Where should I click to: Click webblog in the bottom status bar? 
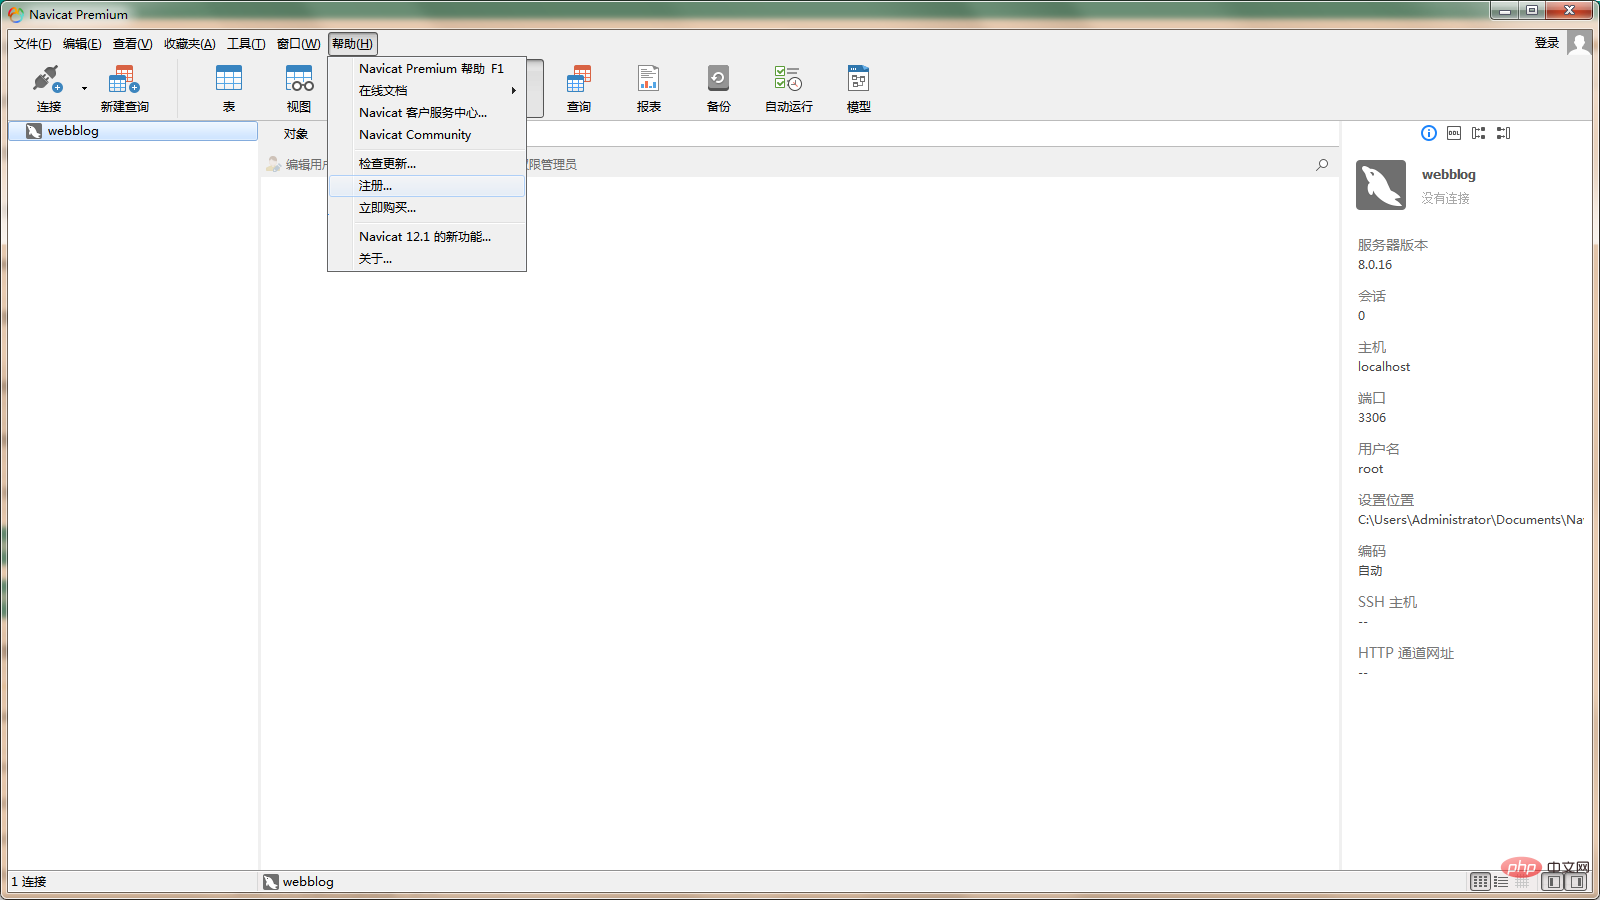coord(299,882)
